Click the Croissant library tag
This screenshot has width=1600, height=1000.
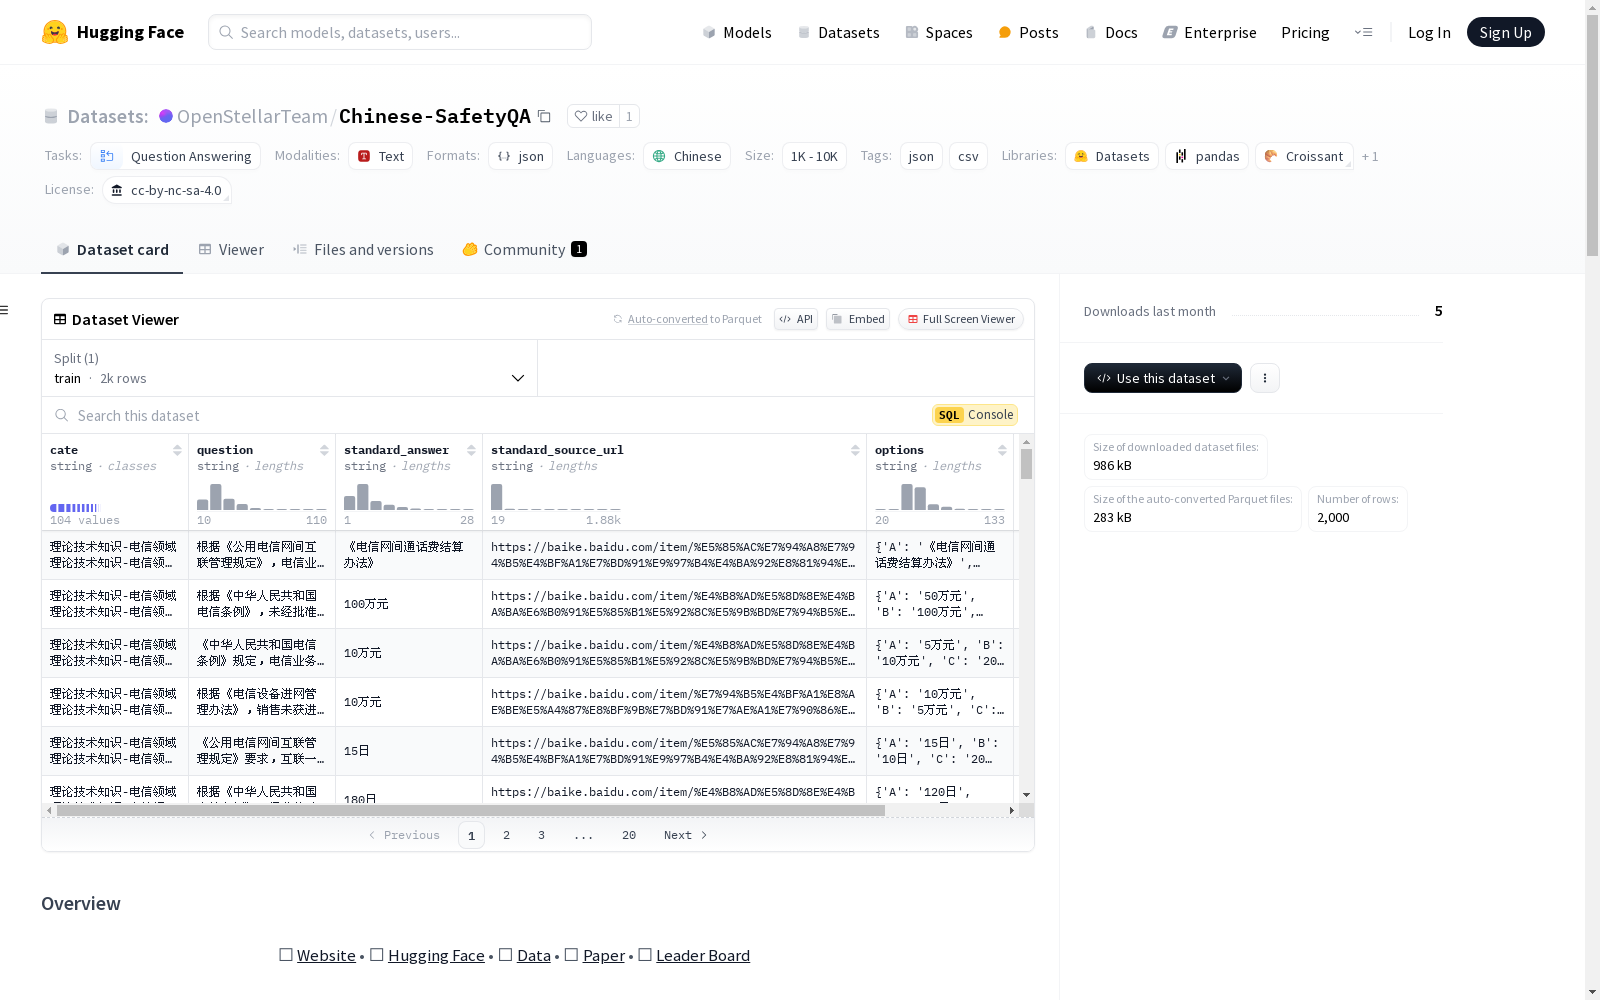click(x=1304, y=156)
